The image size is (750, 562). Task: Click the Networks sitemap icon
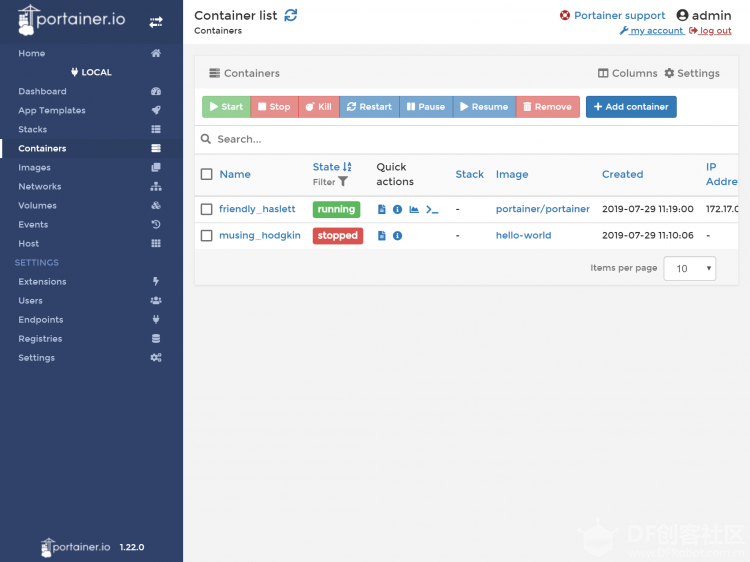pos(156,187)
